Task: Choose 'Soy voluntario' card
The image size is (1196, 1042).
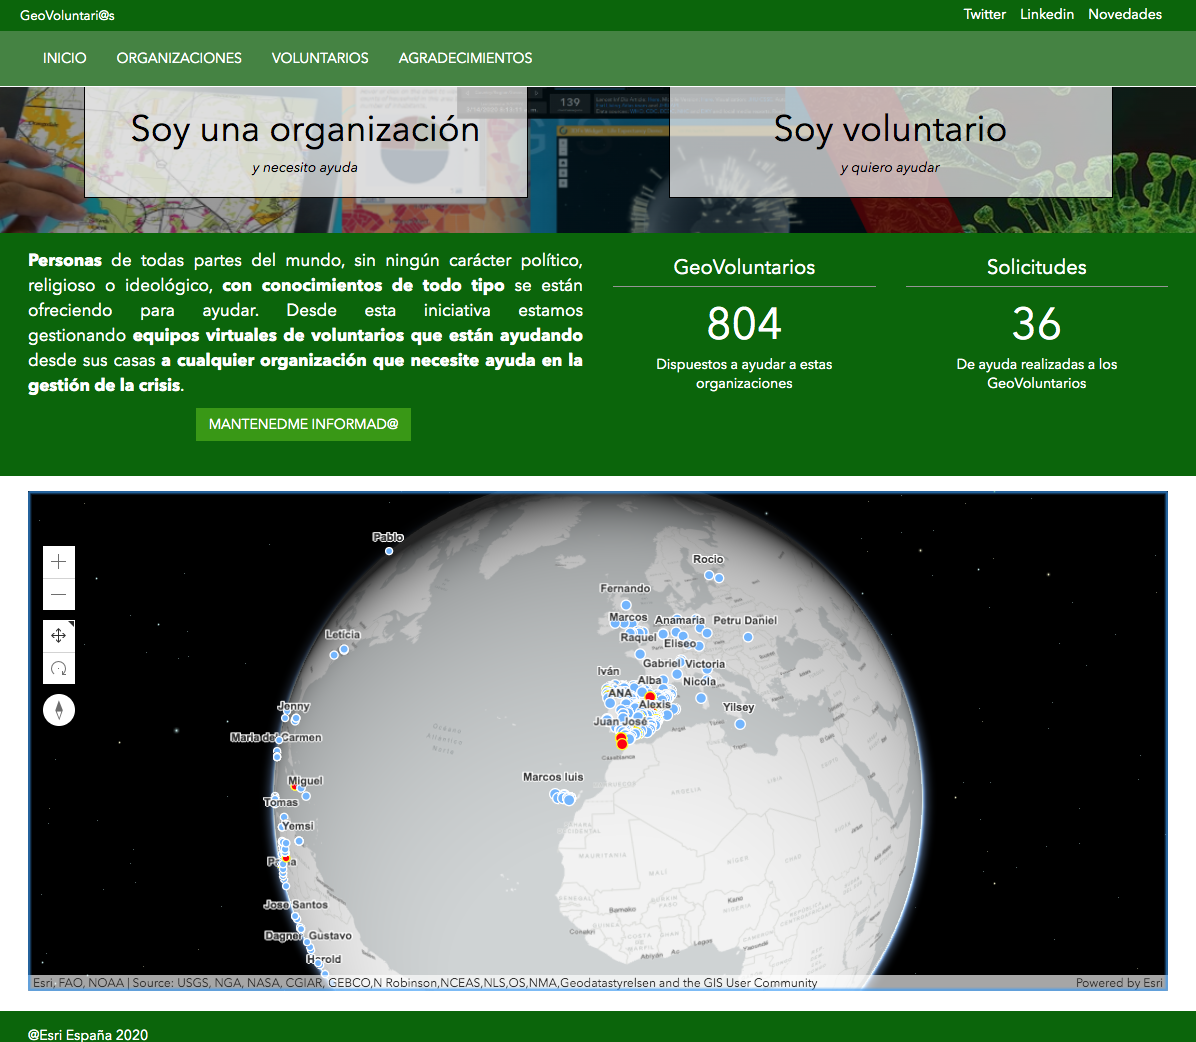Action: coord(890,142)
